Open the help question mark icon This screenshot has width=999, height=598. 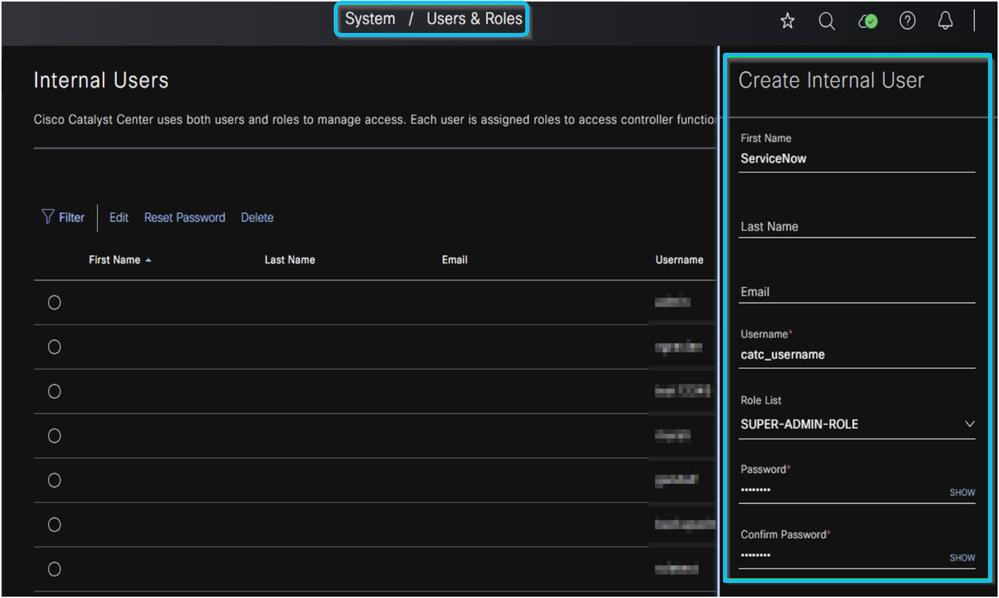907,21
